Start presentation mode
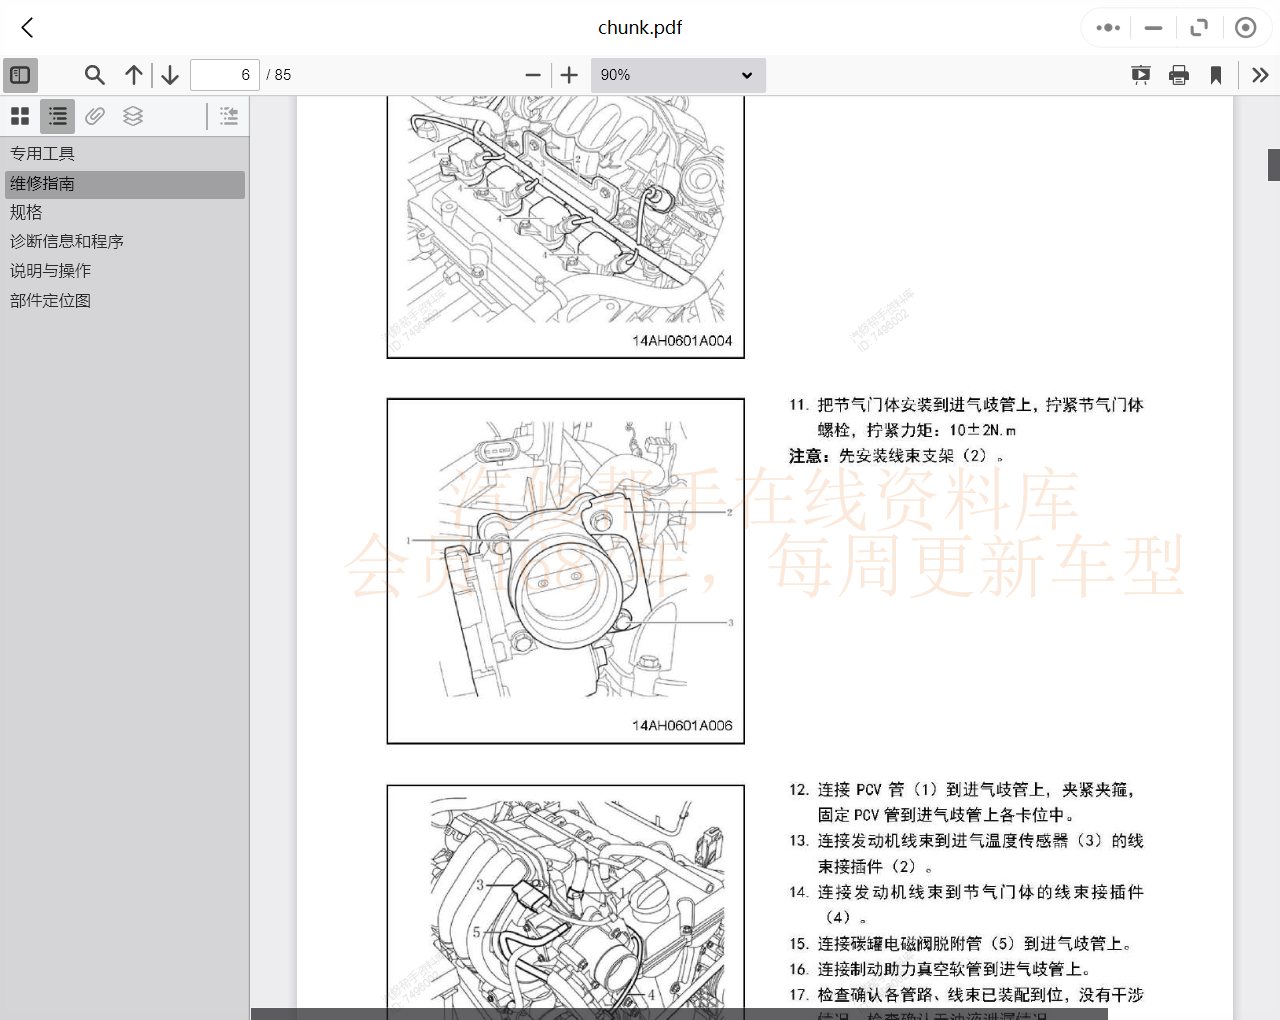The height and width of the screenshot is (1020, 1280). (x=1141, y=74)
